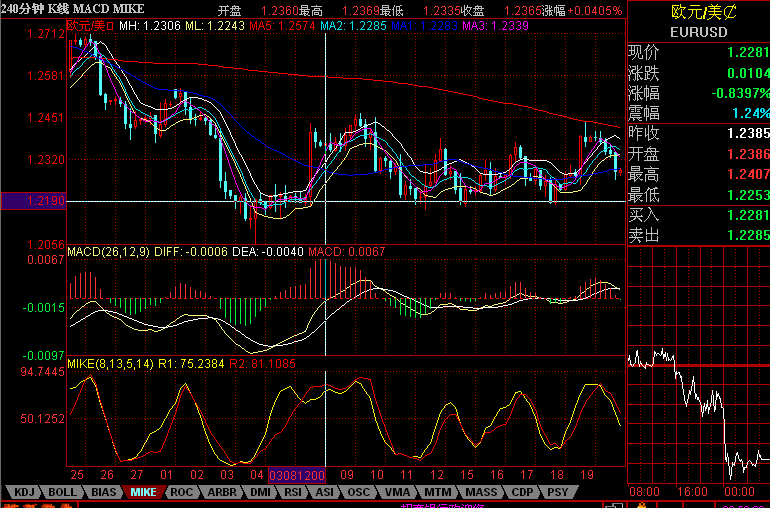Switch to the ROC indicator tab
The width and height of the screenshot is (770, 508).
(x=182, y=492)
